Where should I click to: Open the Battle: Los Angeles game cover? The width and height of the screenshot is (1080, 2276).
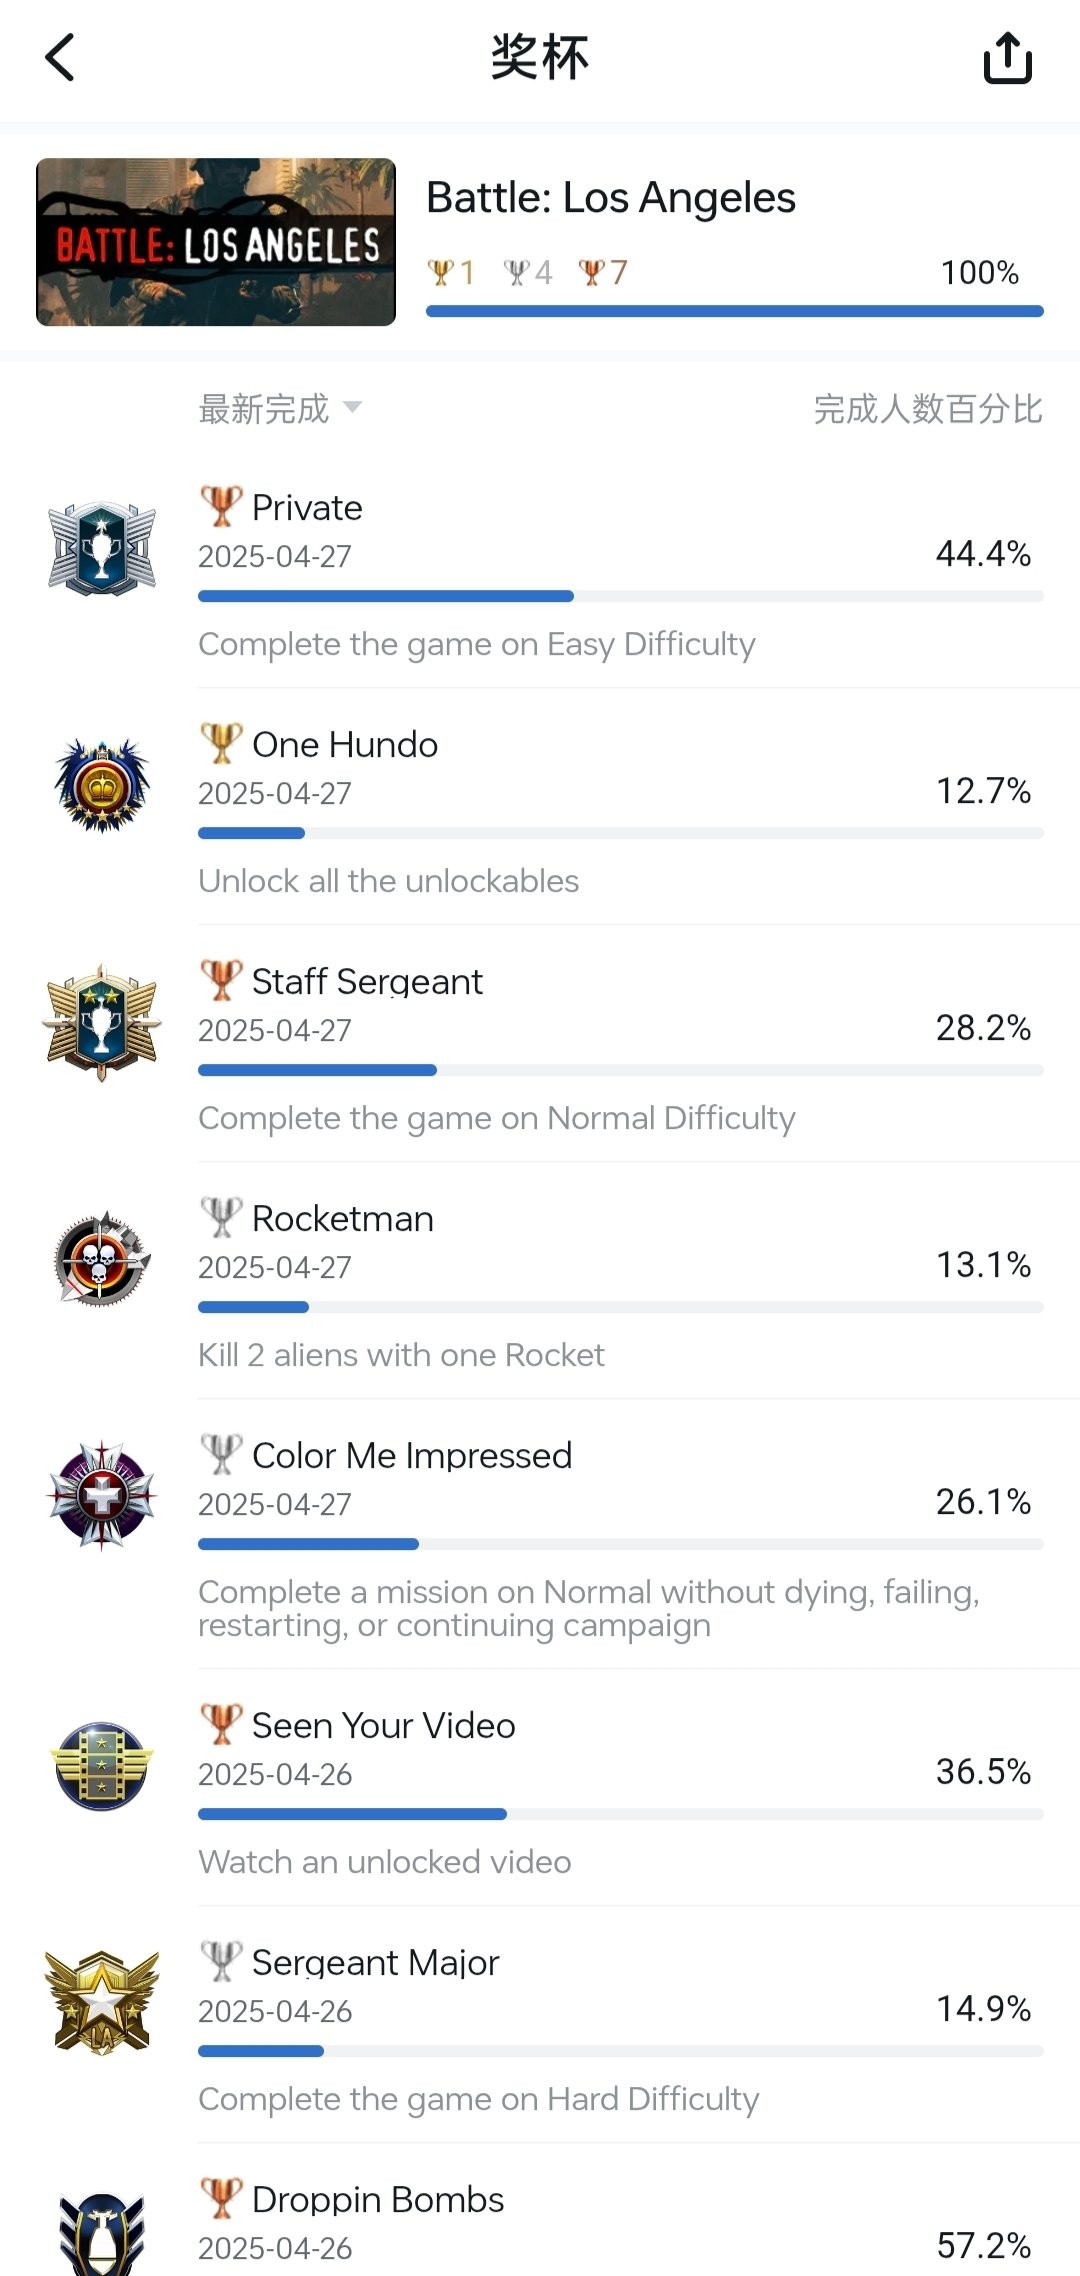tap(216, 242)
